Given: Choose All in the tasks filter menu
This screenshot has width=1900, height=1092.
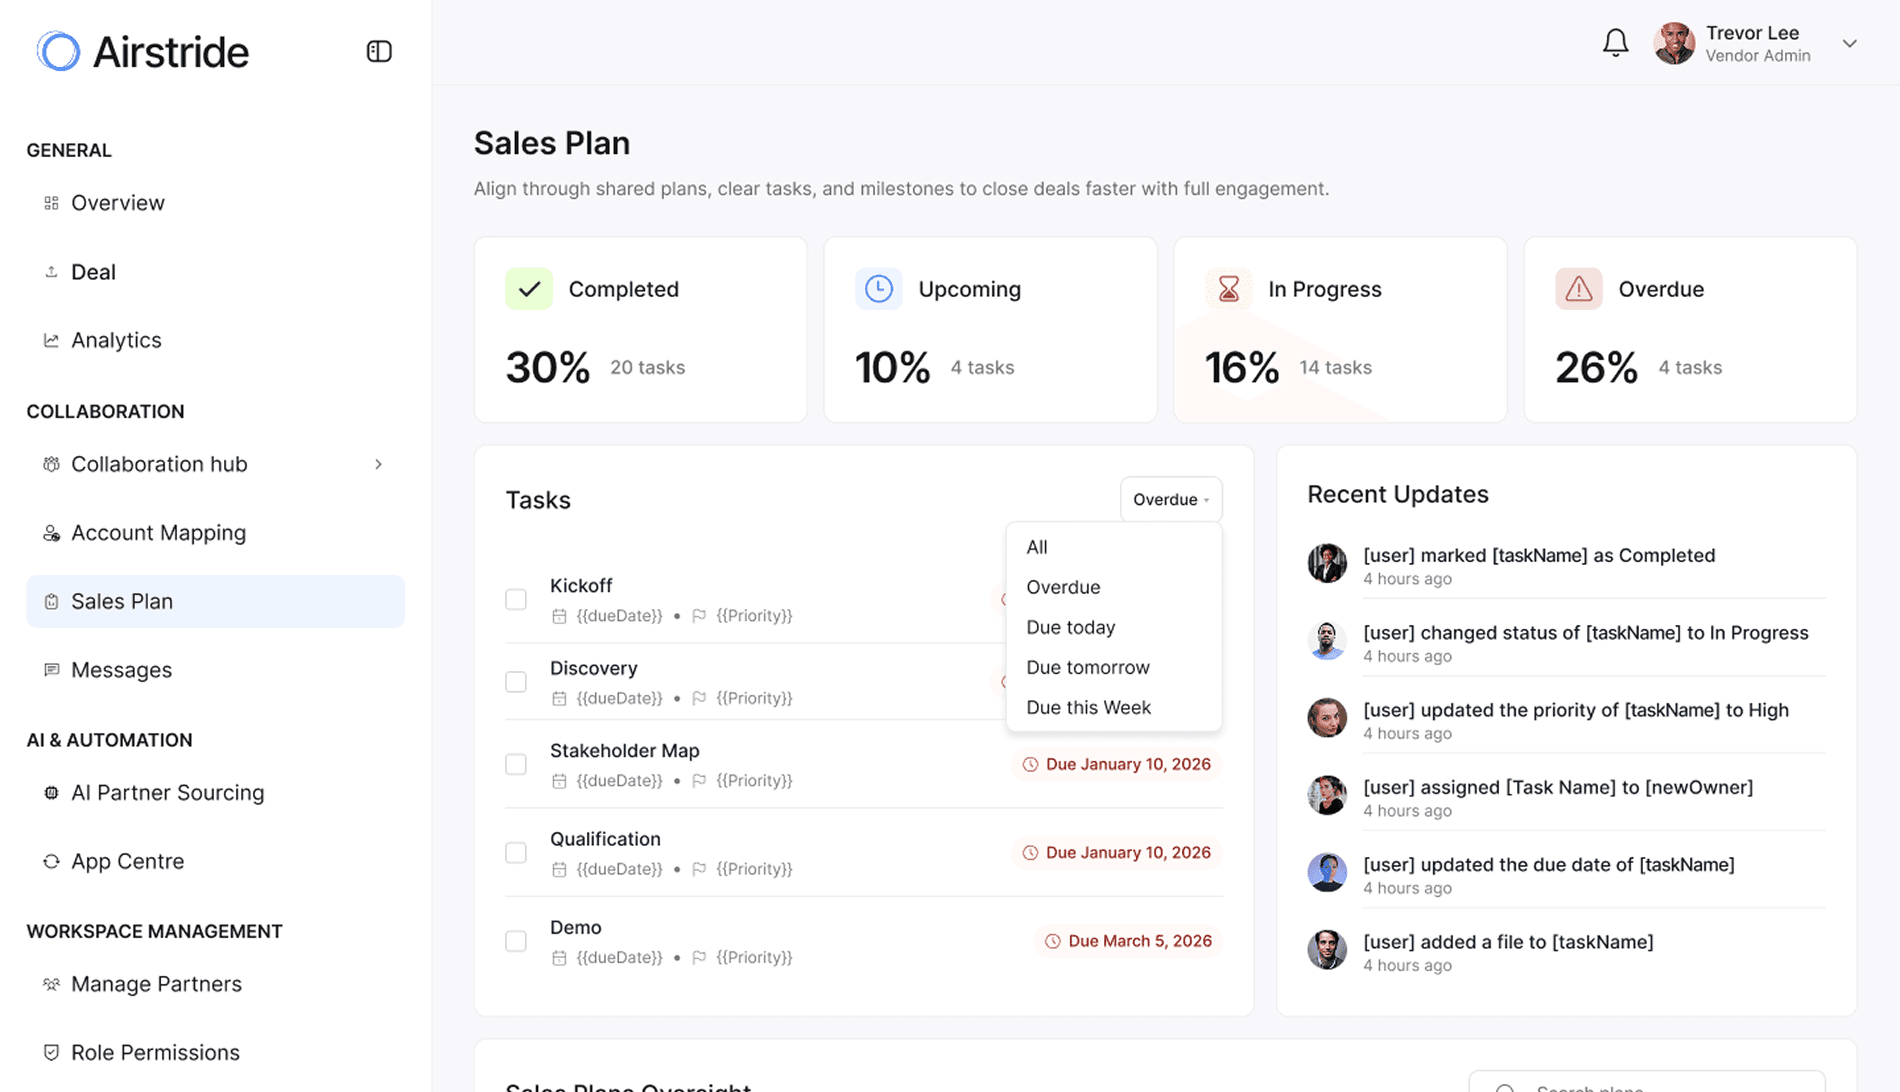Looking at the screenshot, I should pyautogui.click(x=1036, y=547).
